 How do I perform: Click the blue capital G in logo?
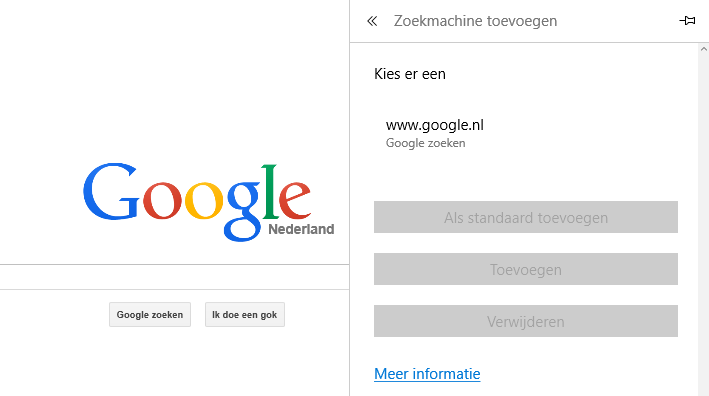pyautogui.click(x=111, y=192)
